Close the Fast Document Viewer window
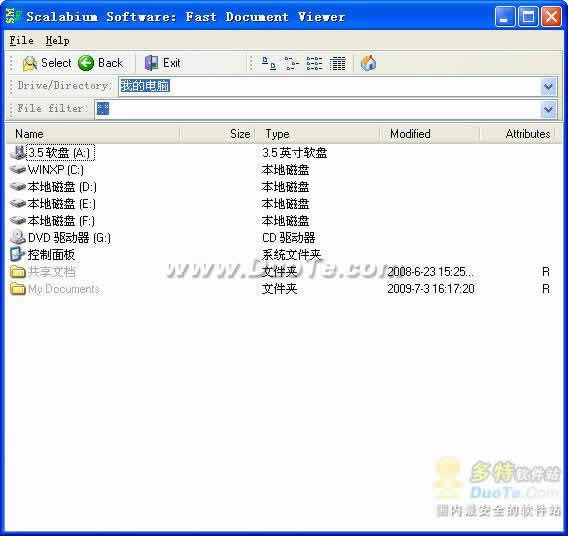Screen dimensions: 568x536 552,17
